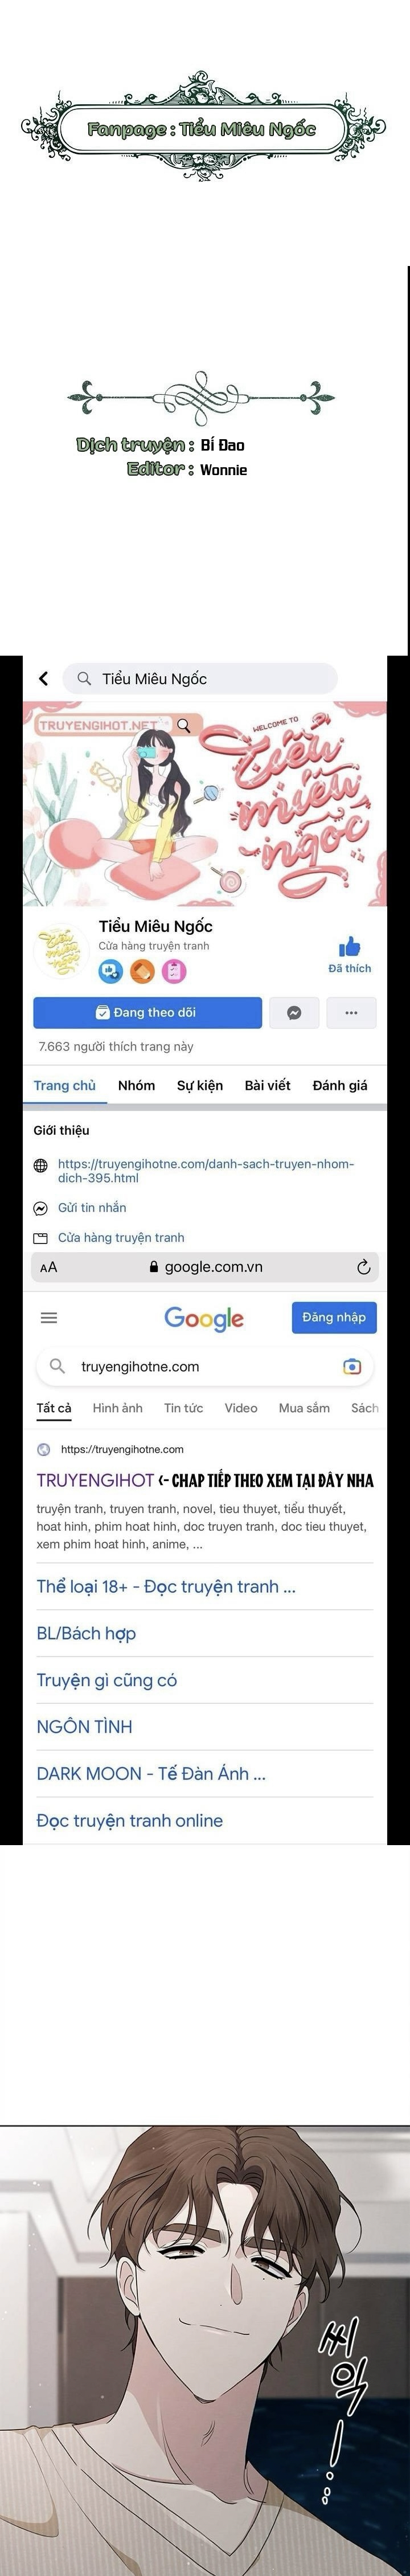Tap the back arrow beside the search bar
The image size is (410, 2576).
coord(43,678)
